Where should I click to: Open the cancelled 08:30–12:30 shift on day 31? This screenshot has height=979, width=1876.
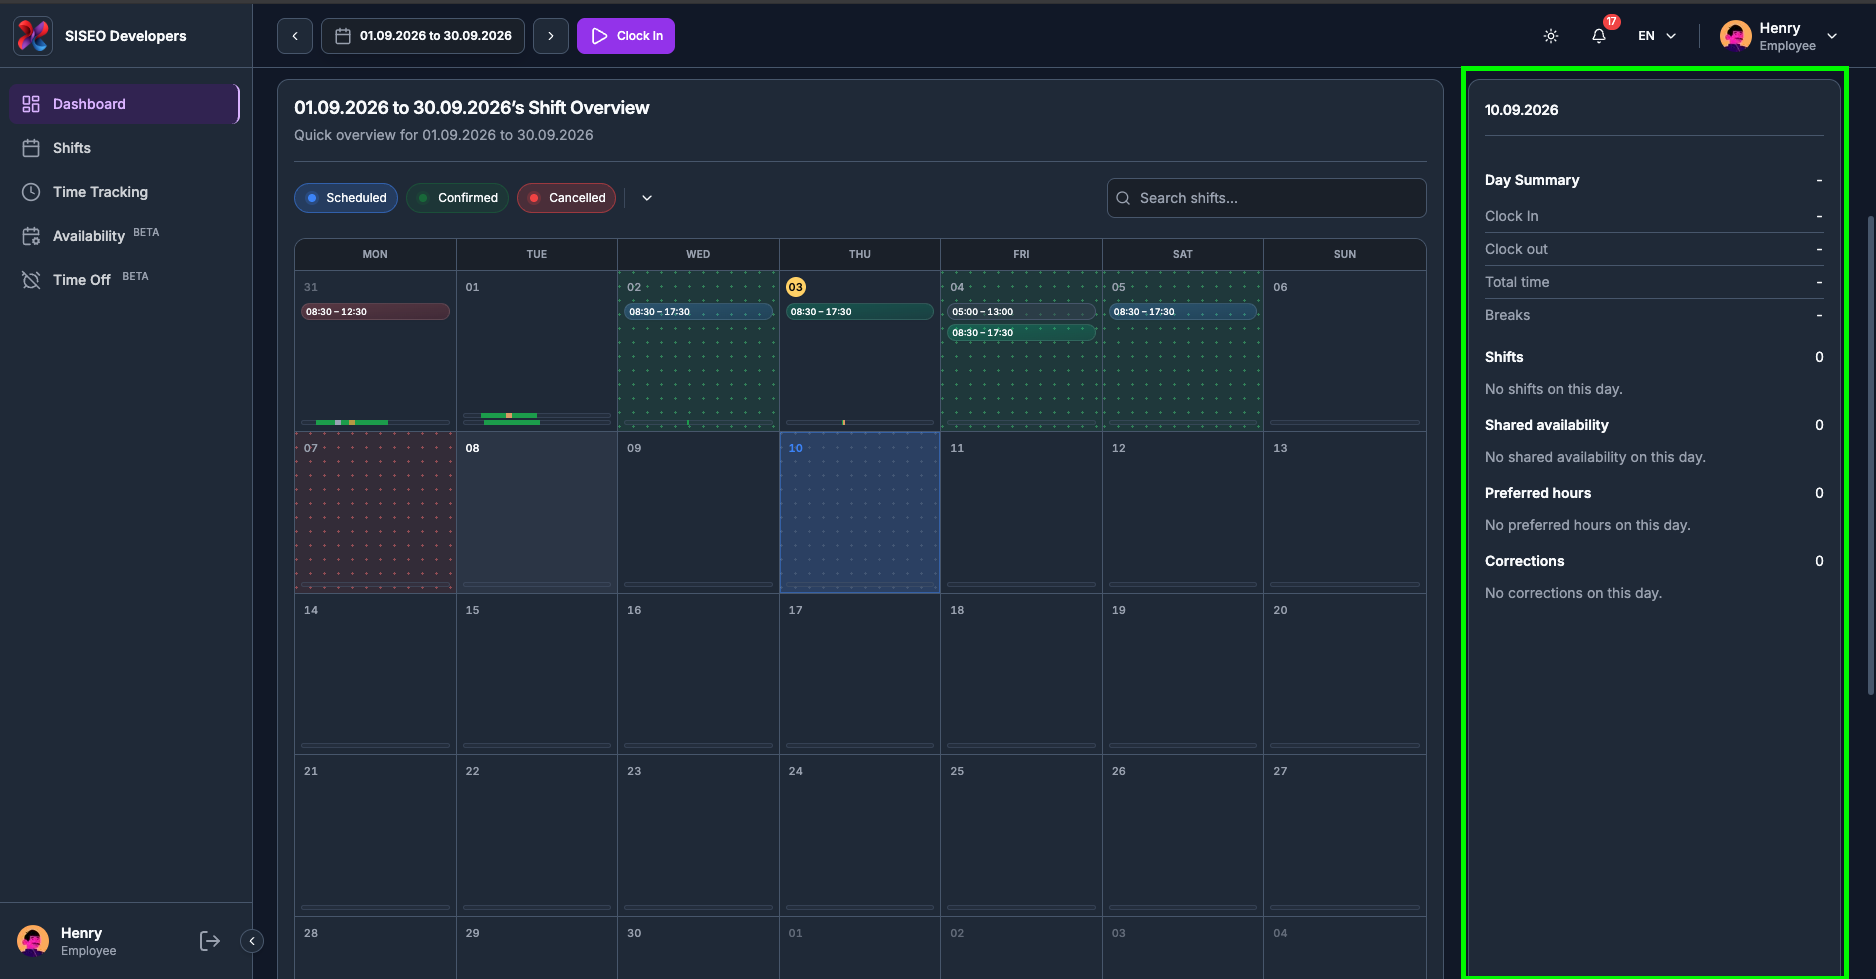375,312
